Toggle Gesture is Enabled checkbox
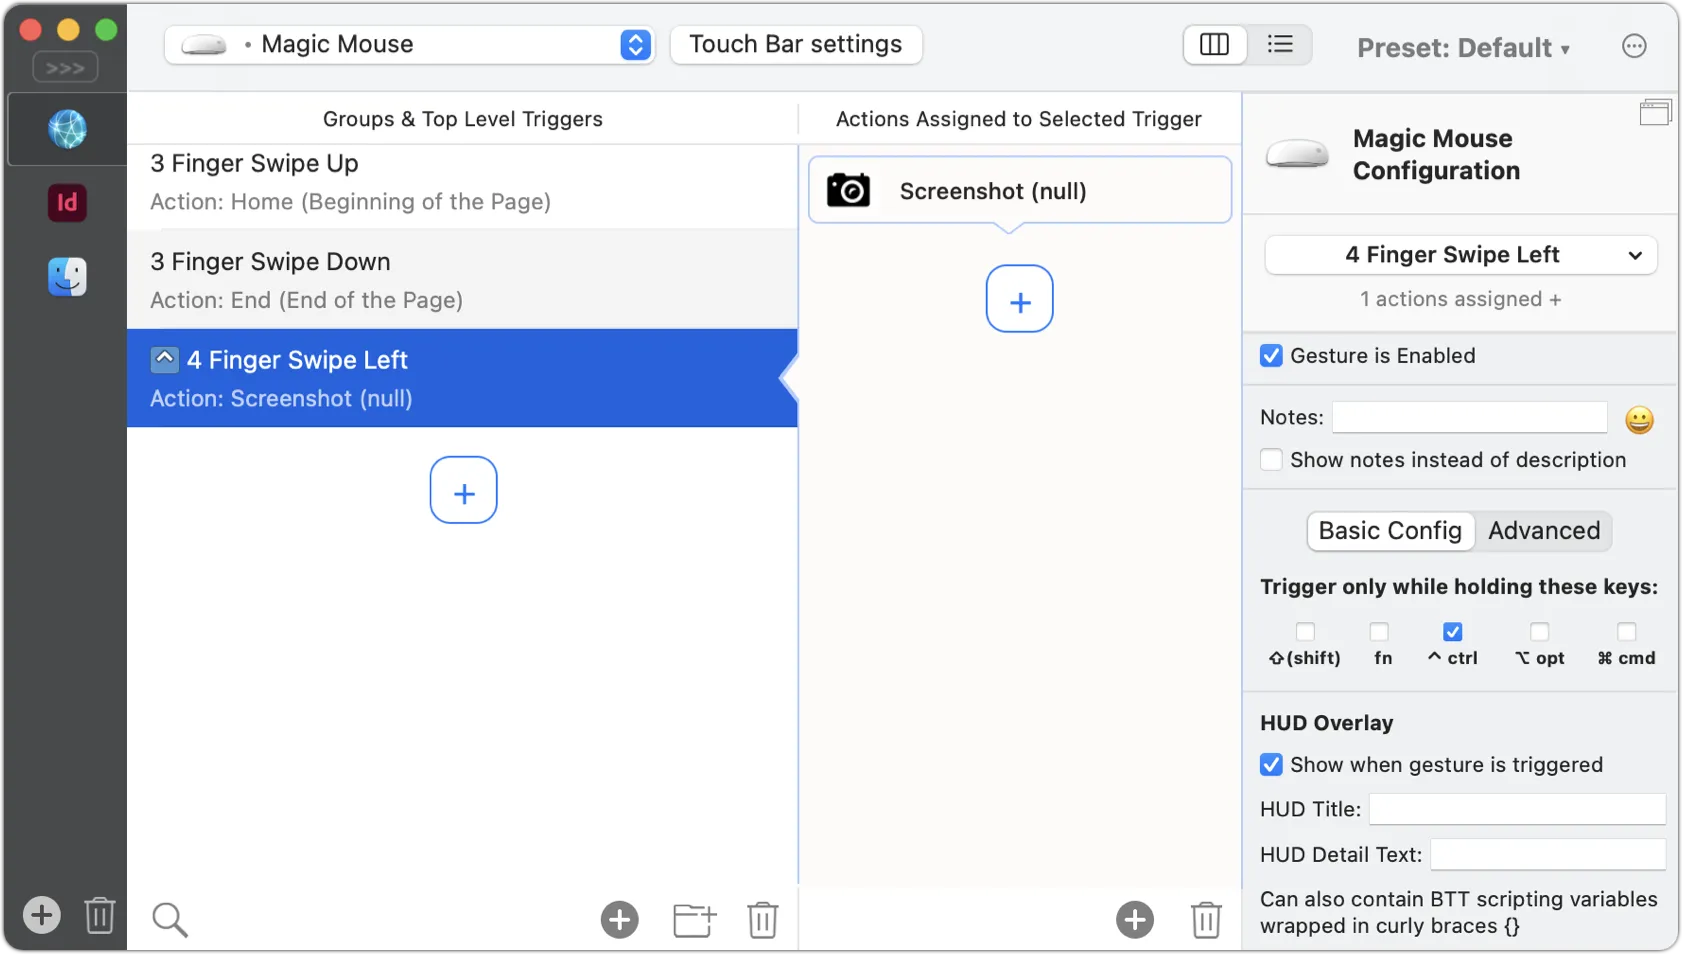The image size is (1682, 954). [1271, 356]
